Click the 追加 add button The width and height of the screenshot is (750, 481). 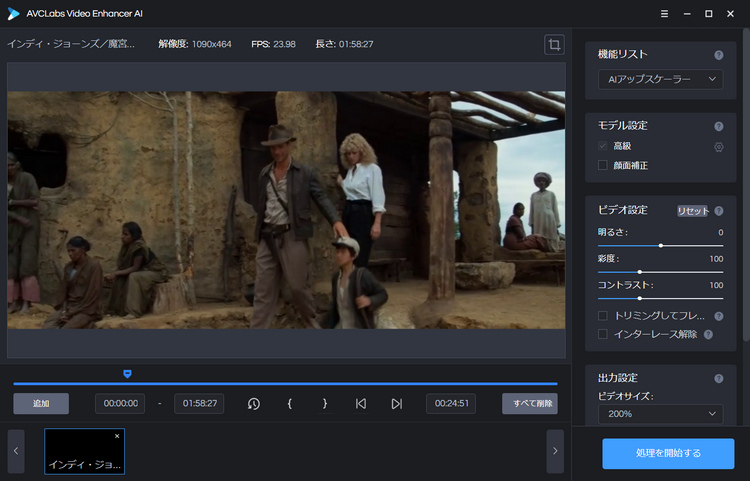pos(41,404)
